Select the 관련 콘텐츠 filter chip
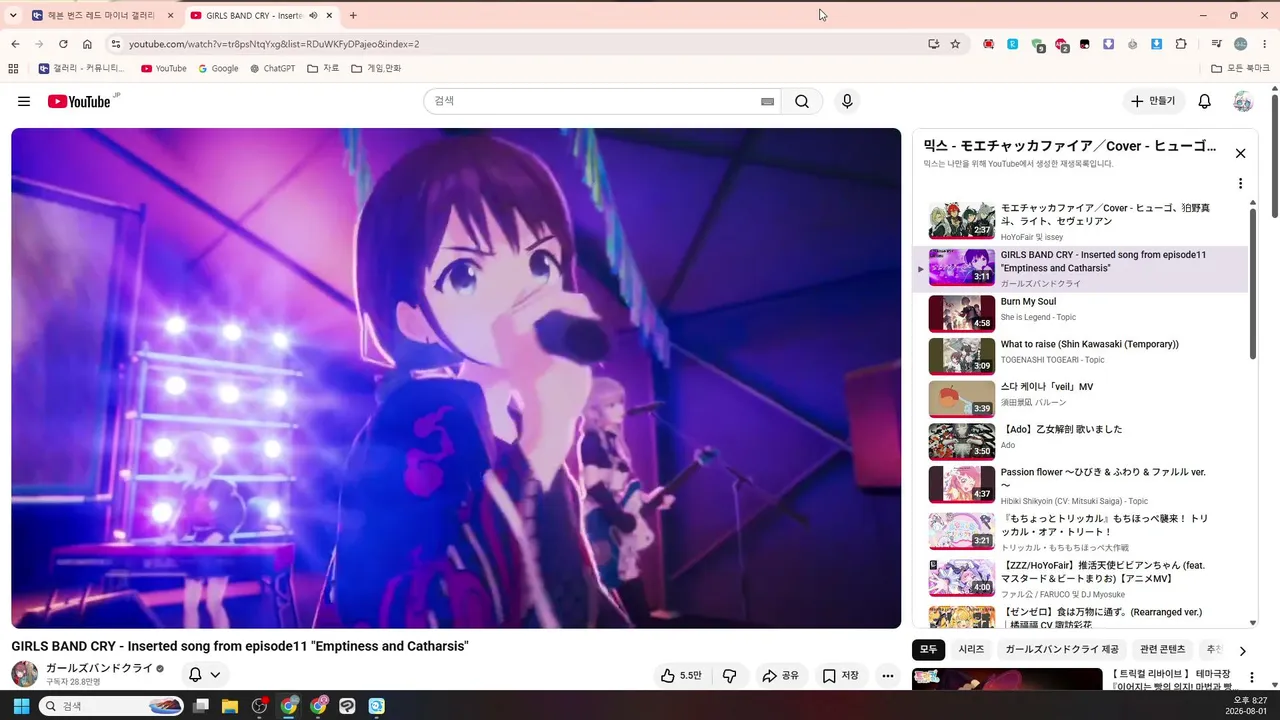 point(1162,650)
